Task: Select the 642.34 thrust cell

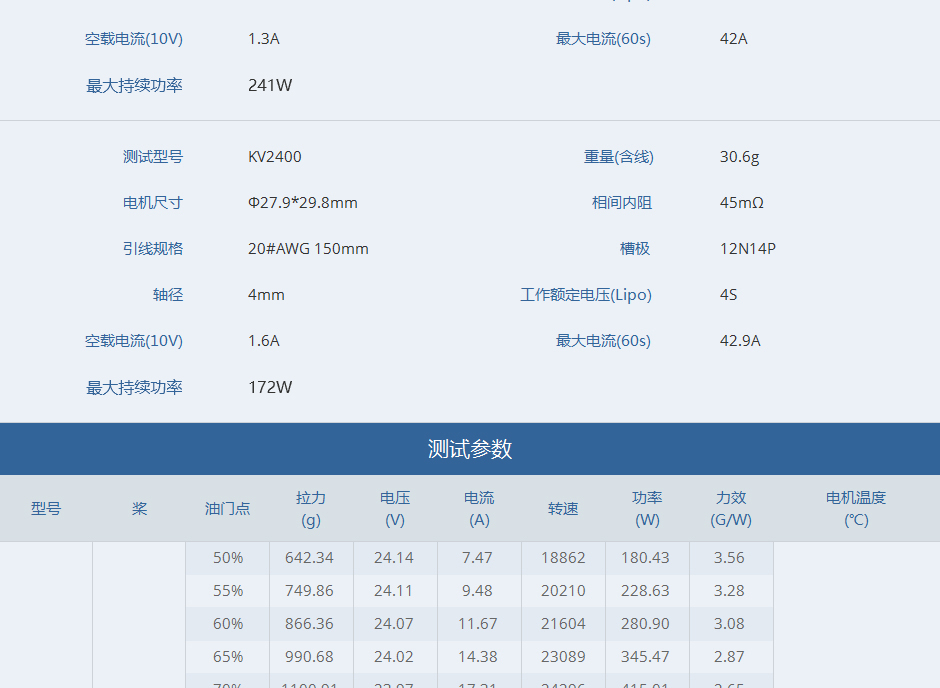Action: pyautogui.click(x=309, y=558)
